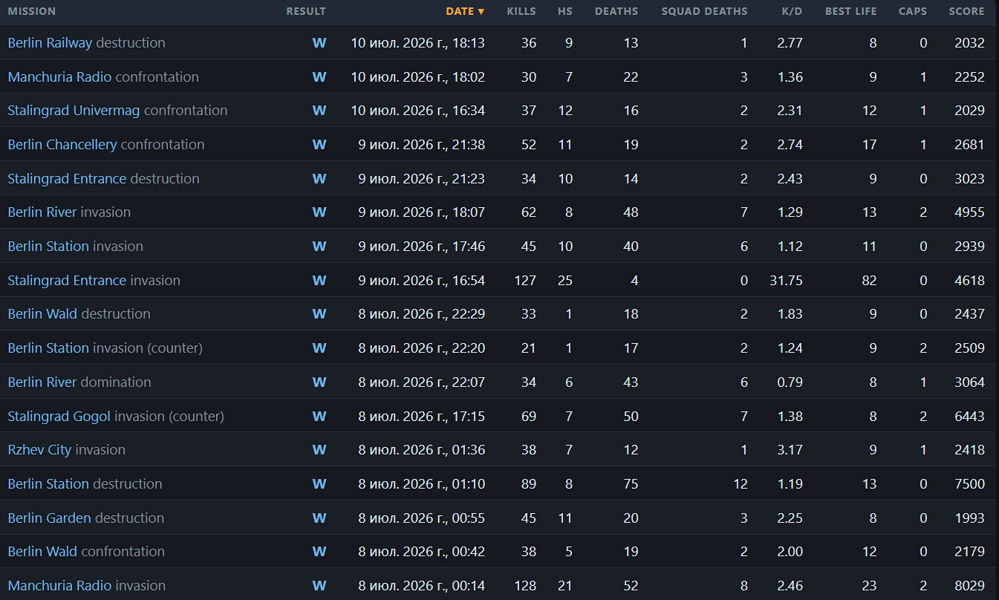Sort table by the DATE column header
The image size is (999, 600).
[x=465, y=11]
